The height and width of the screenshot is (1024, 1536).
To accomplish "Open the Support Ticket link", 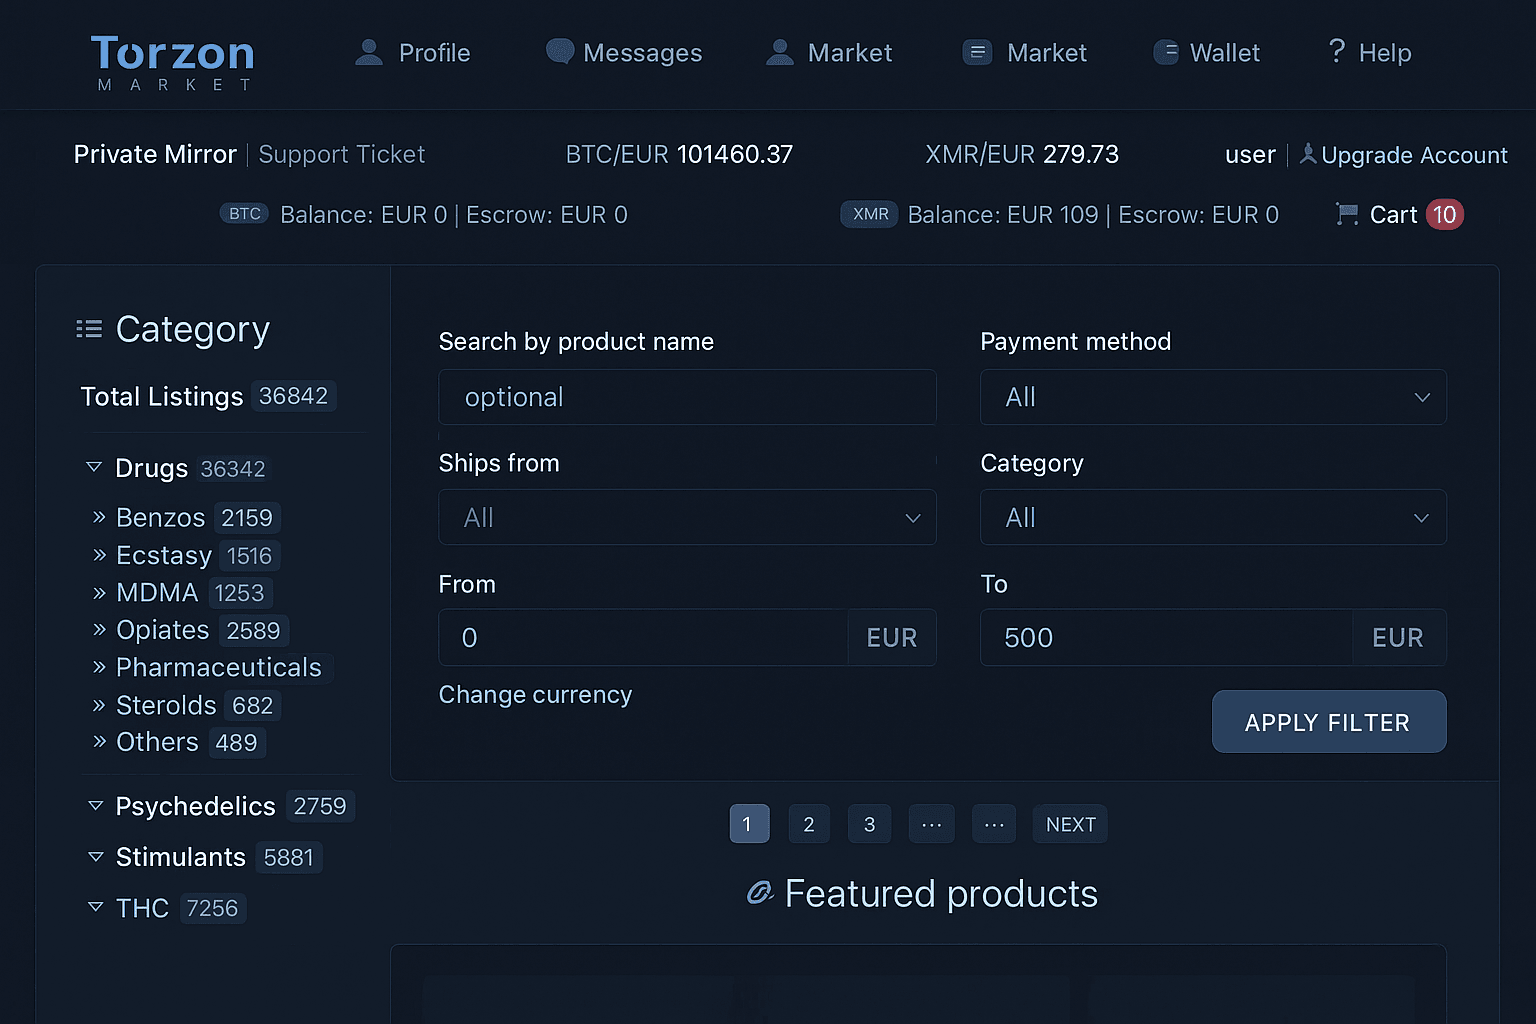I will (x=341, y=154).
